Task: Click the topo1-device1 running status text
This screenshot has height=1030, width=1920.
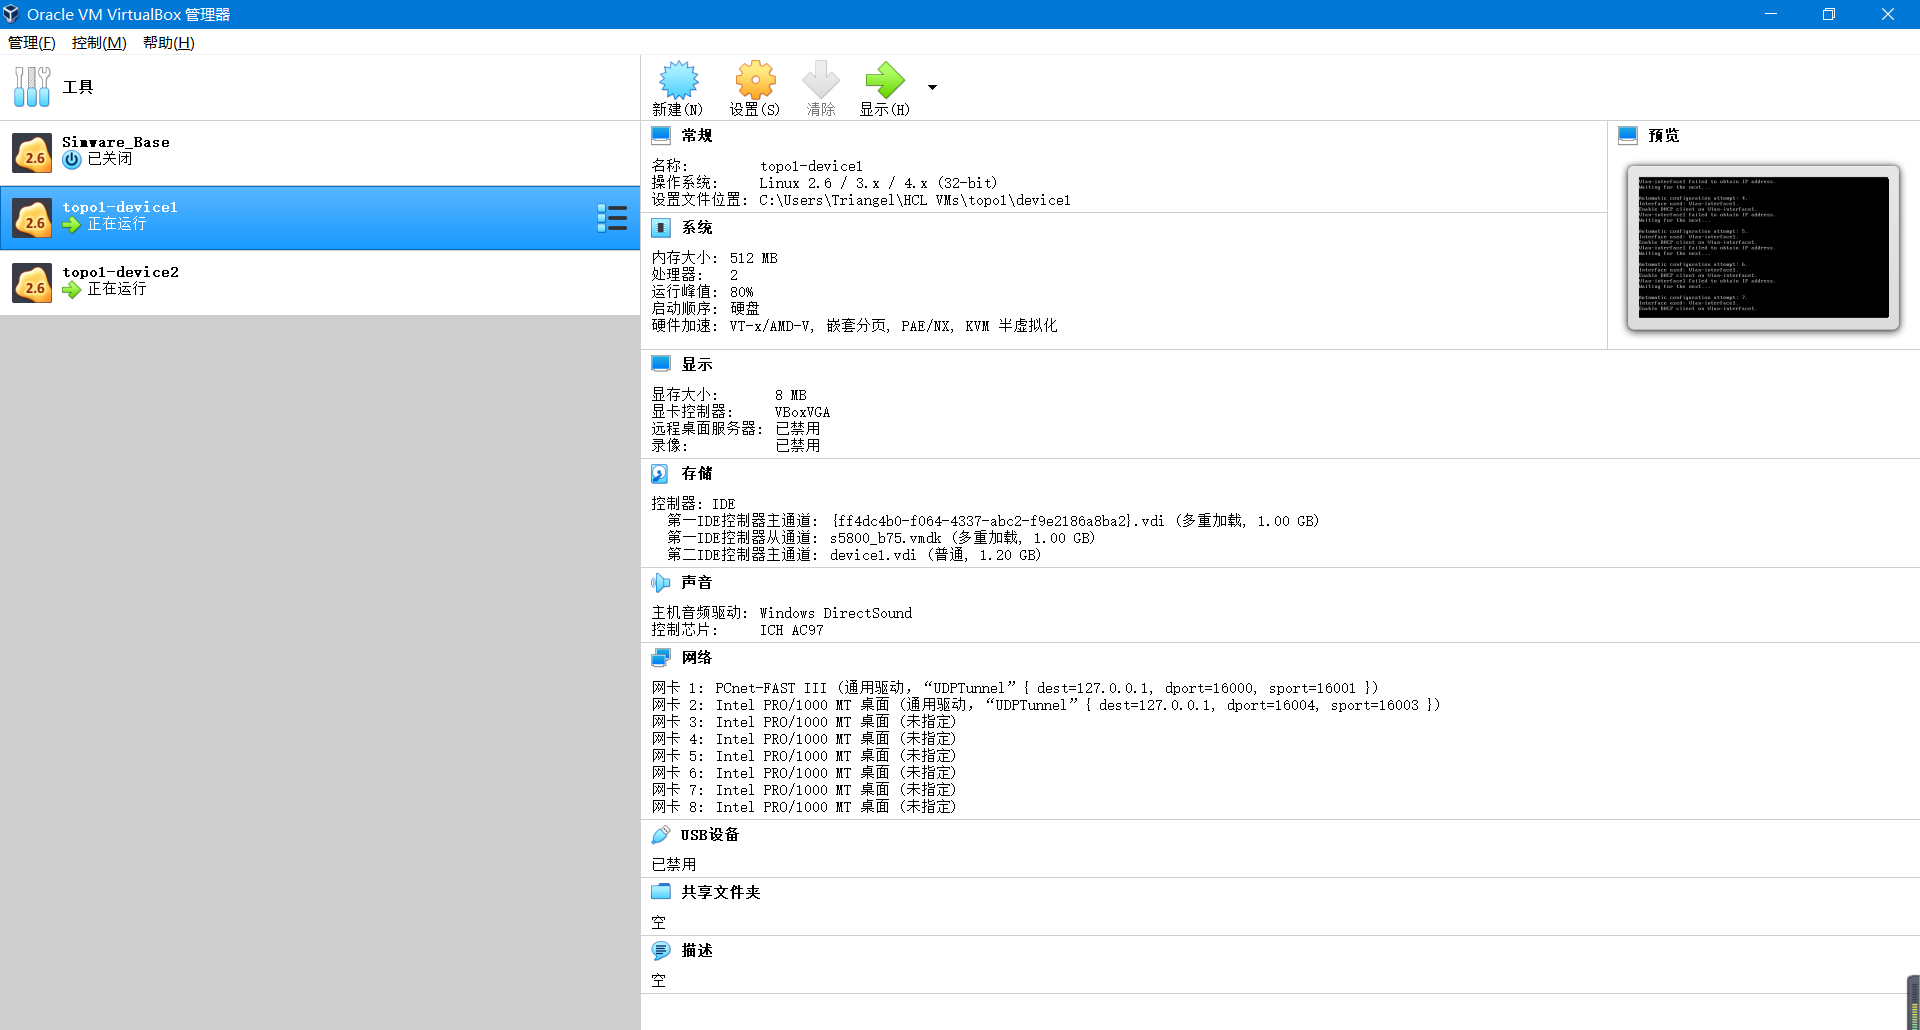Action: tap(117, 224)
